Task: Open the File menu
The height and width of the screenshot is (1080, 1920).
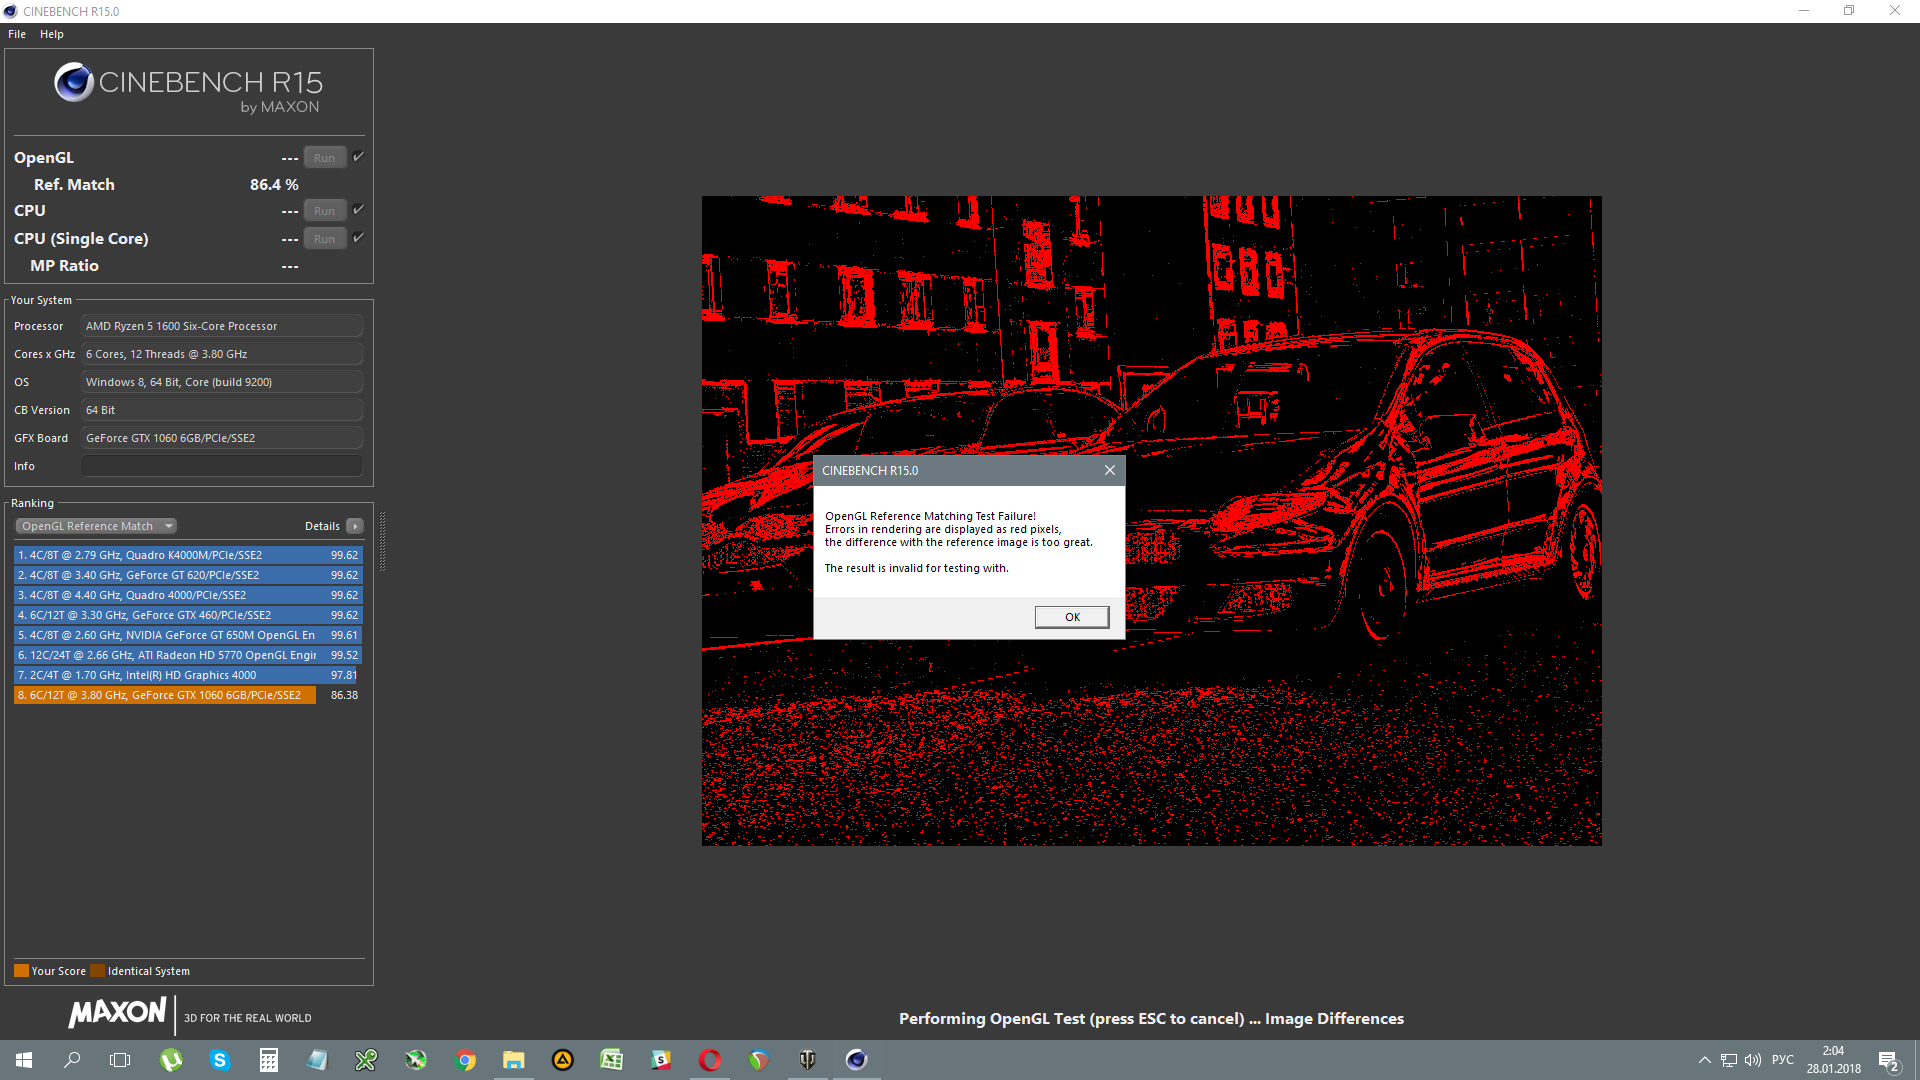Action: 17,34
